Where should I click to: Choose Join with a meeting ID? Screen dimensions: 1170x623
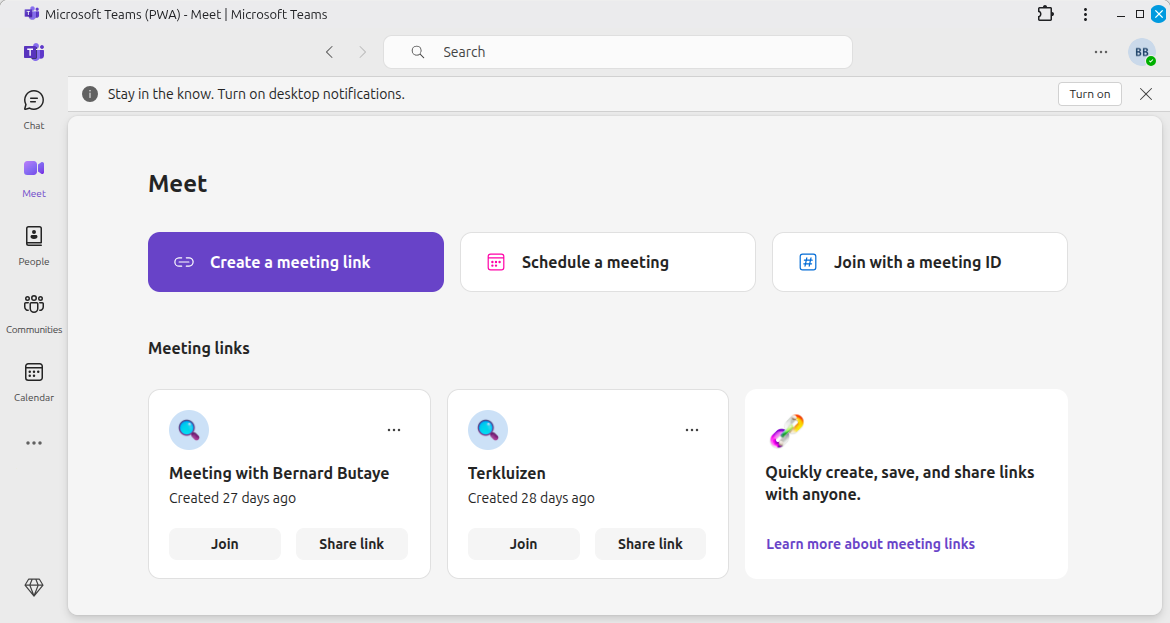(919, 262)
